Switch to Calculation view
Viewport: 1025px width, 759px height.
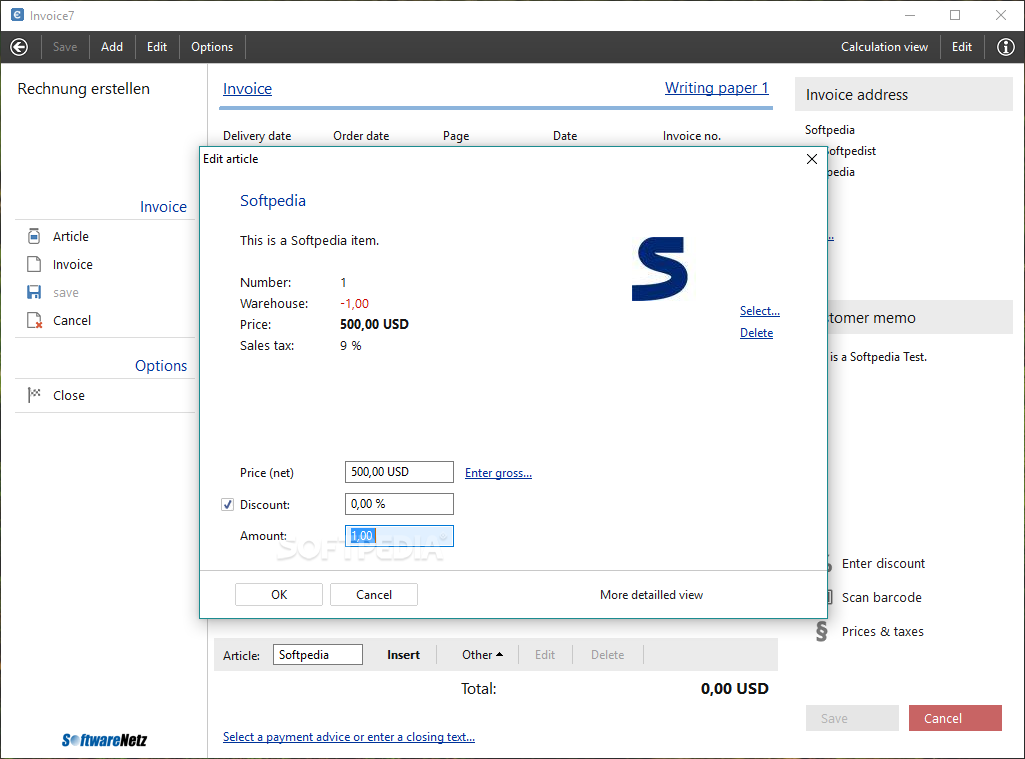tap(884, 47)
